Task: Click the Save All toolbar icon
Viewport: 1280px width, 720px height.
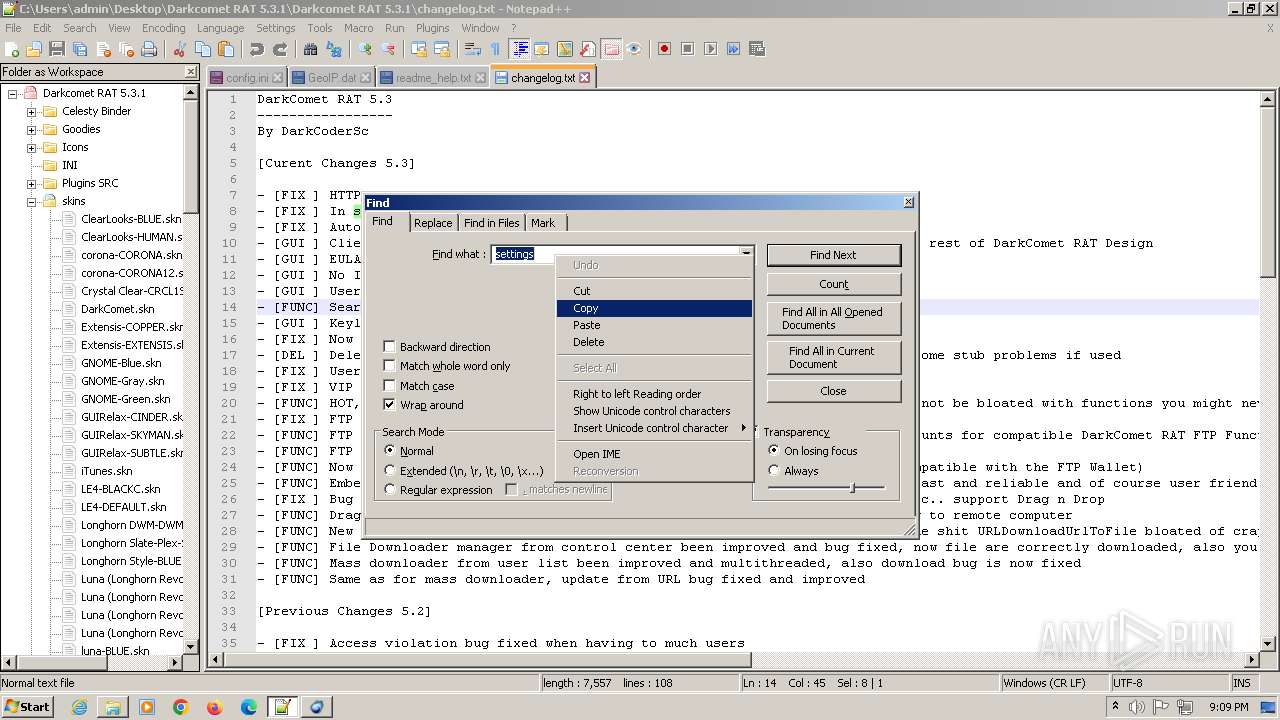Action: click(x=80, y=49)
